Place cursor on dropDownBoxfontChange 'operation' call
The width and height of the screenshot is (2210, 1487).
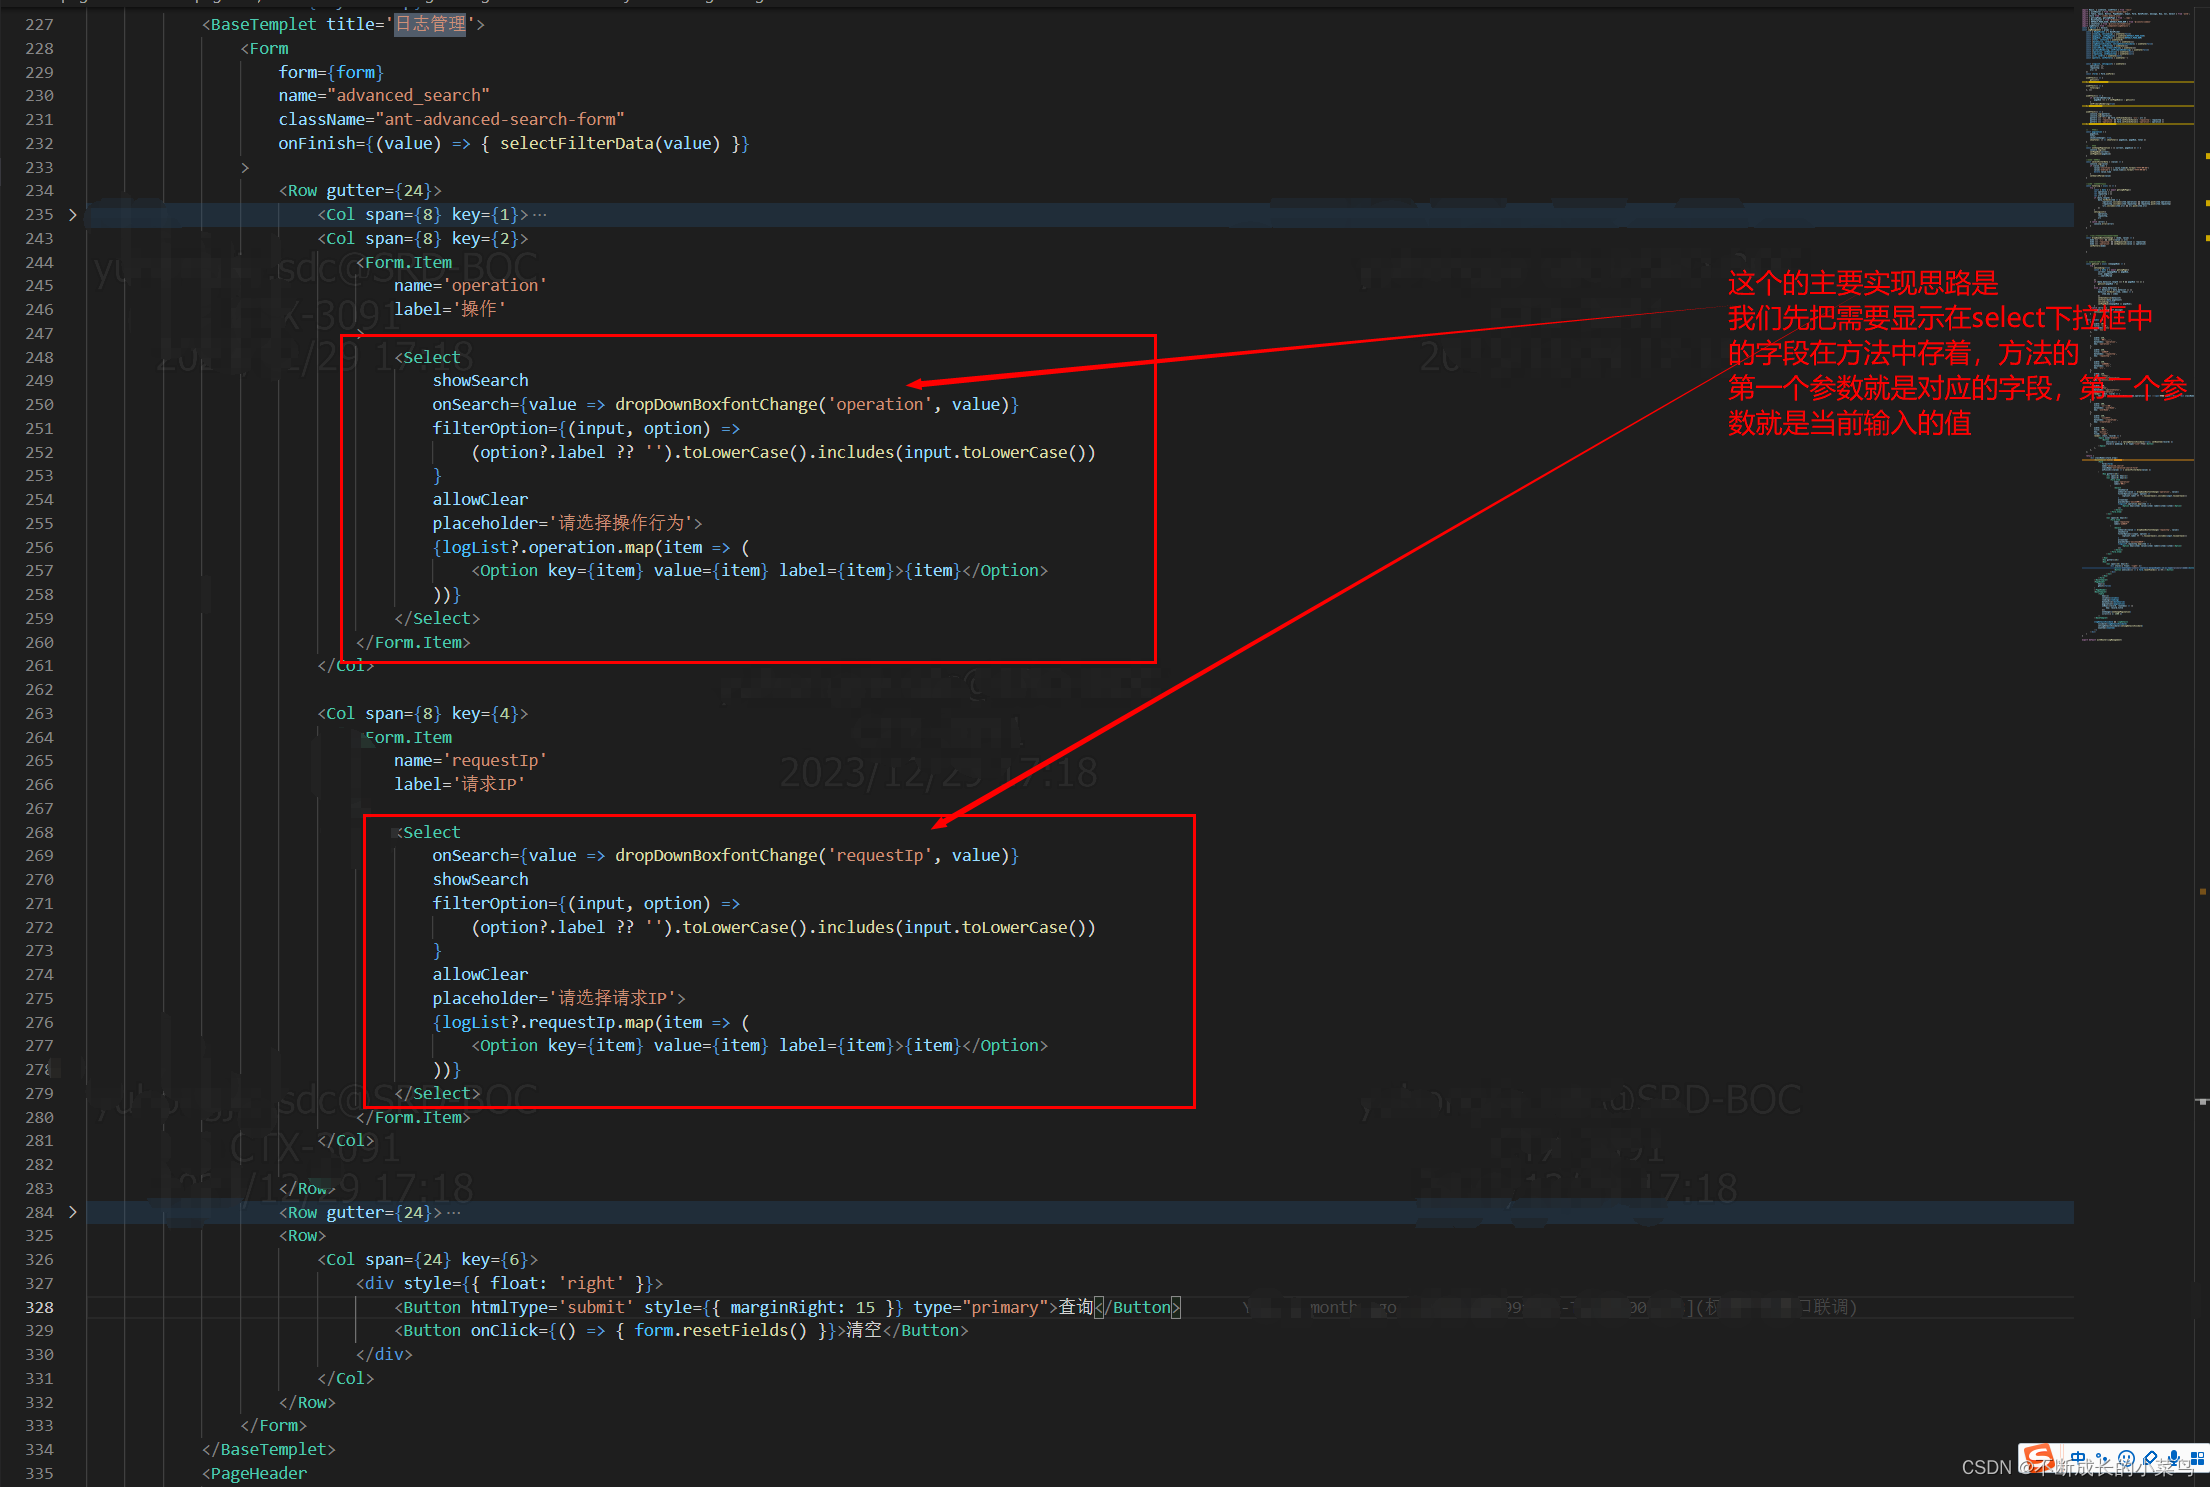tap(716, 404)
